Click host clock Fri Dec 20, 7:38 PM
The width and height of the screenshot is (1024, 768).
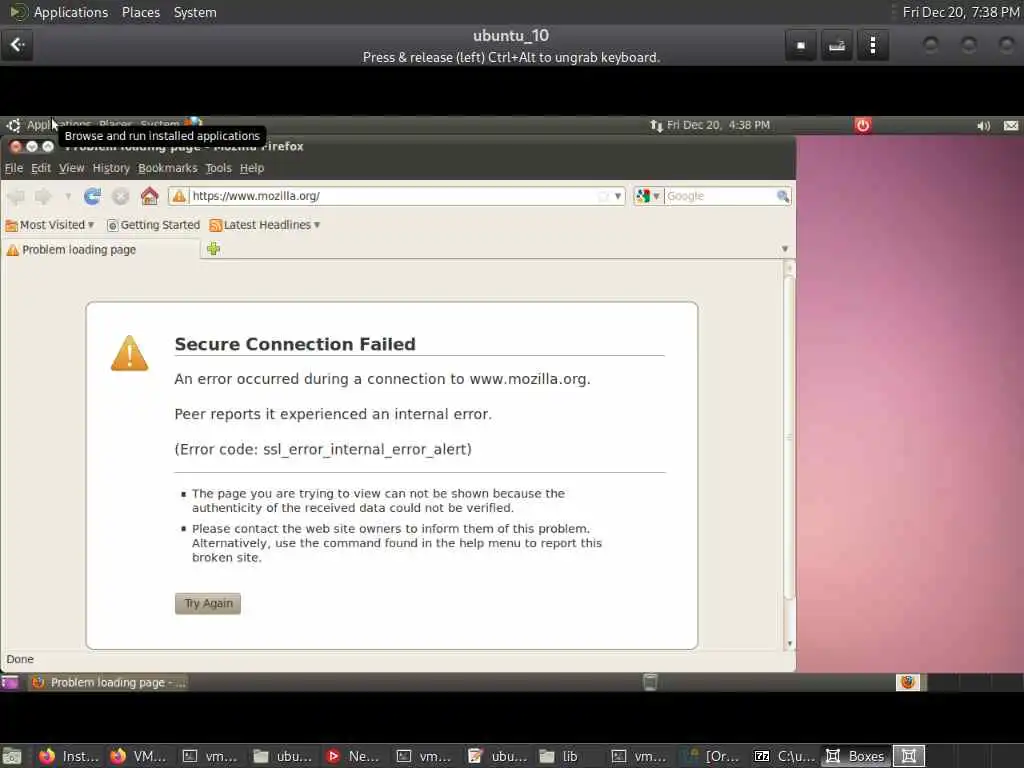pyautogui.click(x=960, y=12)
